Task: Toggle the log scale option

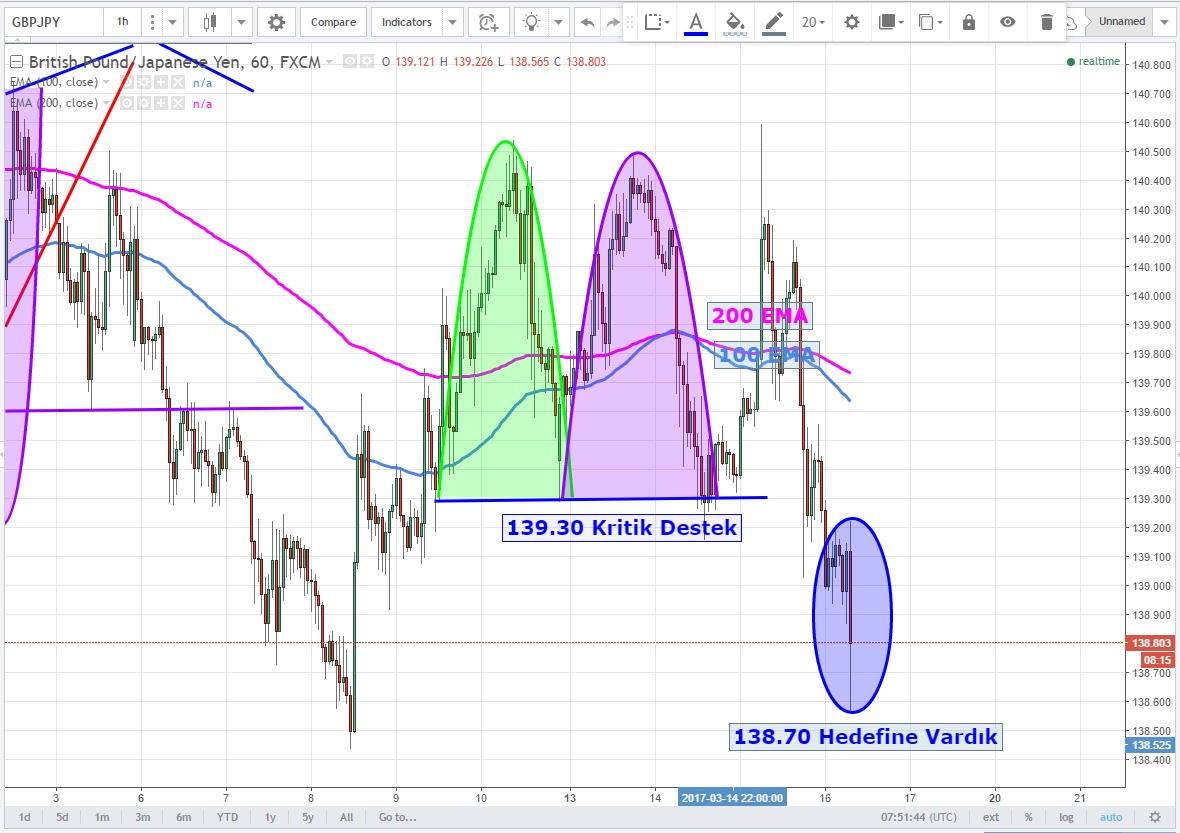Action: [1066, 817]
